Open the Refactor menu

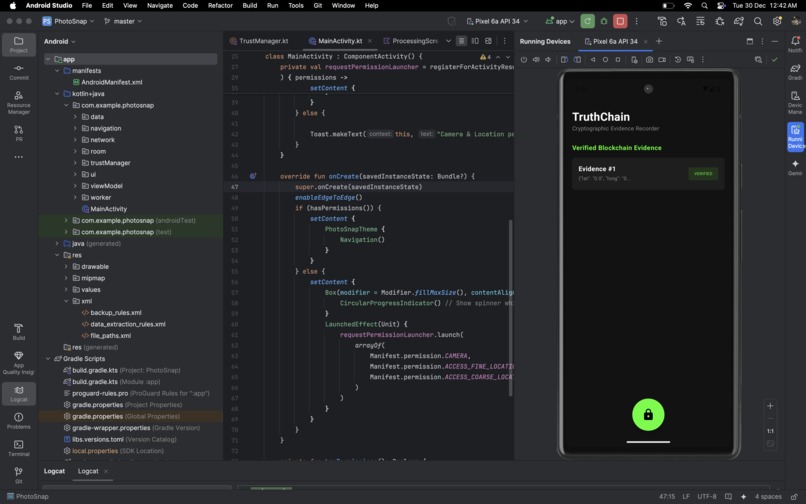[220, 6]
